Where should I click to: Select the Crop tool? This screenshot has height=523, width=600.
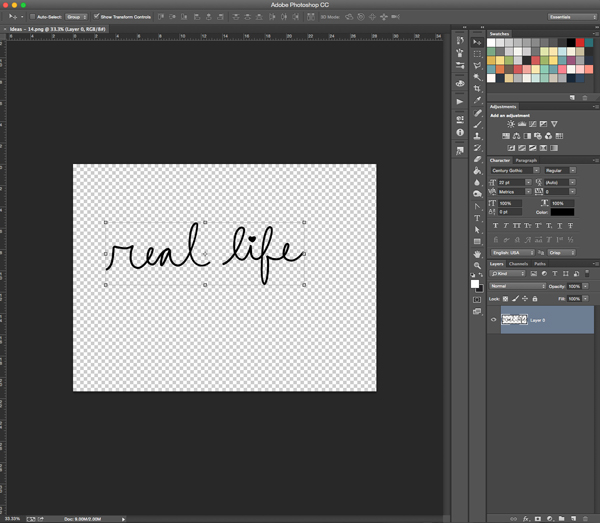[478, 89]
